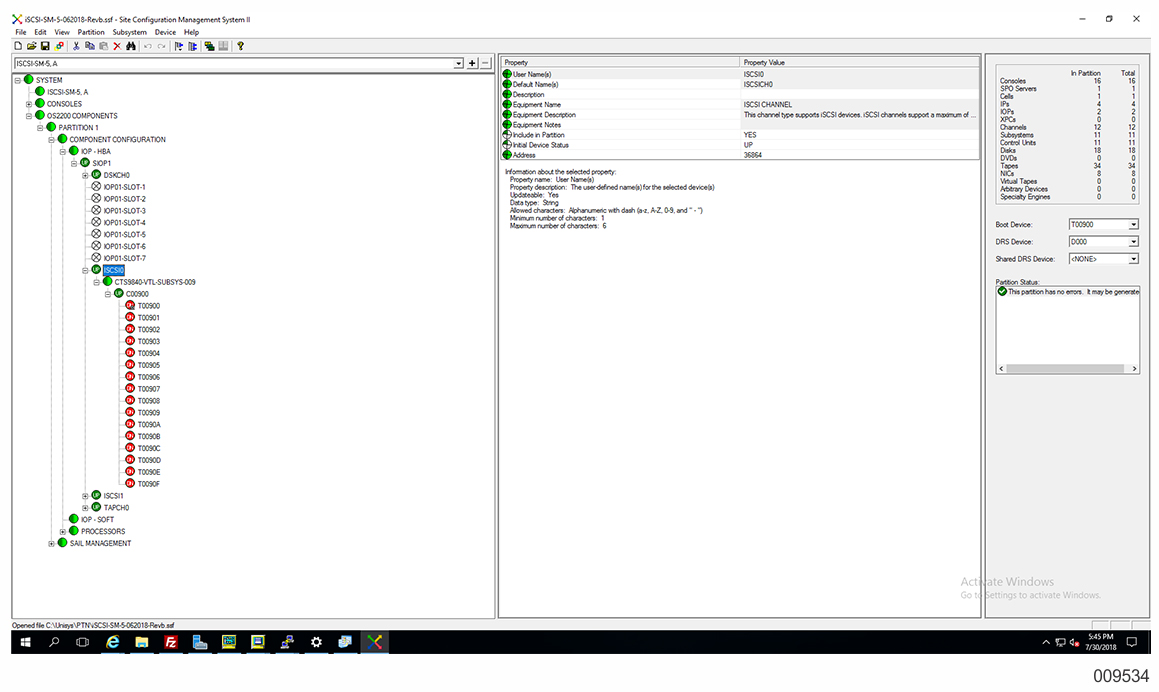Select the IOP01-SLOT-3 tree item
Screen dimensions: 1159x692
click(x=124, y=211)
